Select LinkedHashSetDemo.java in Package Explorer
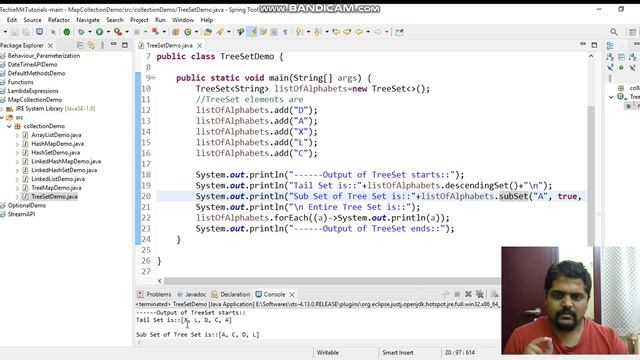Image resolution: width=640 pixels, height=360 pixels. pyautogui.click(x=64, y=170)
